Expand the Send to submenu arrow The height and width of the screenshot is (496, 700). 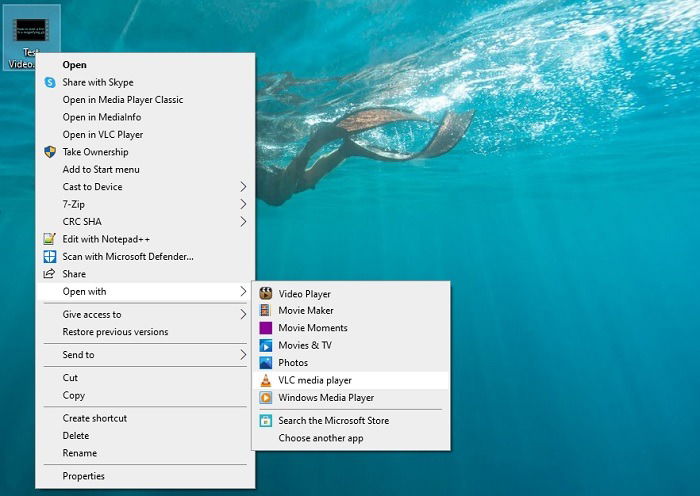click(243, 355)
